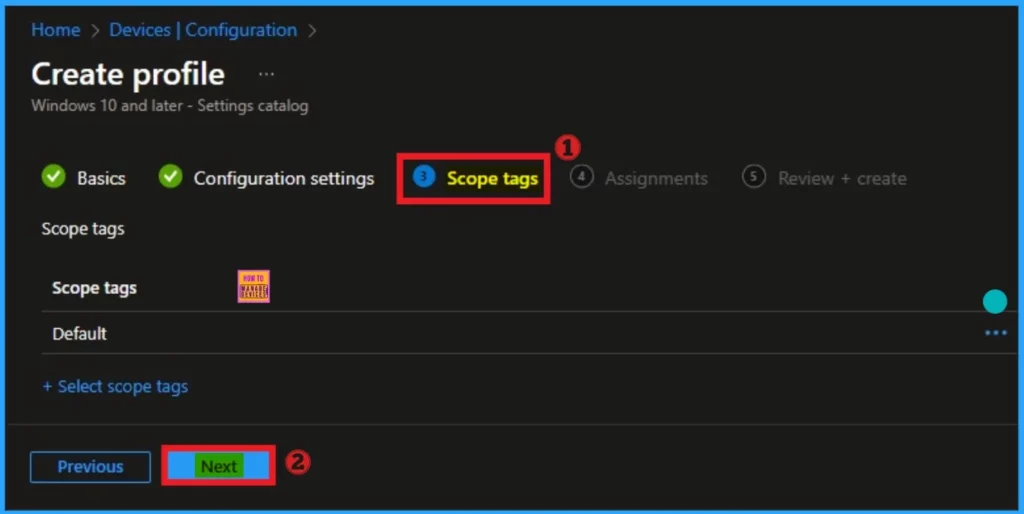Open Default scope tag ellipsis menu
The height and width of the screenshot is (514, 1024).
pyautogui.click(x=995, y=333)
